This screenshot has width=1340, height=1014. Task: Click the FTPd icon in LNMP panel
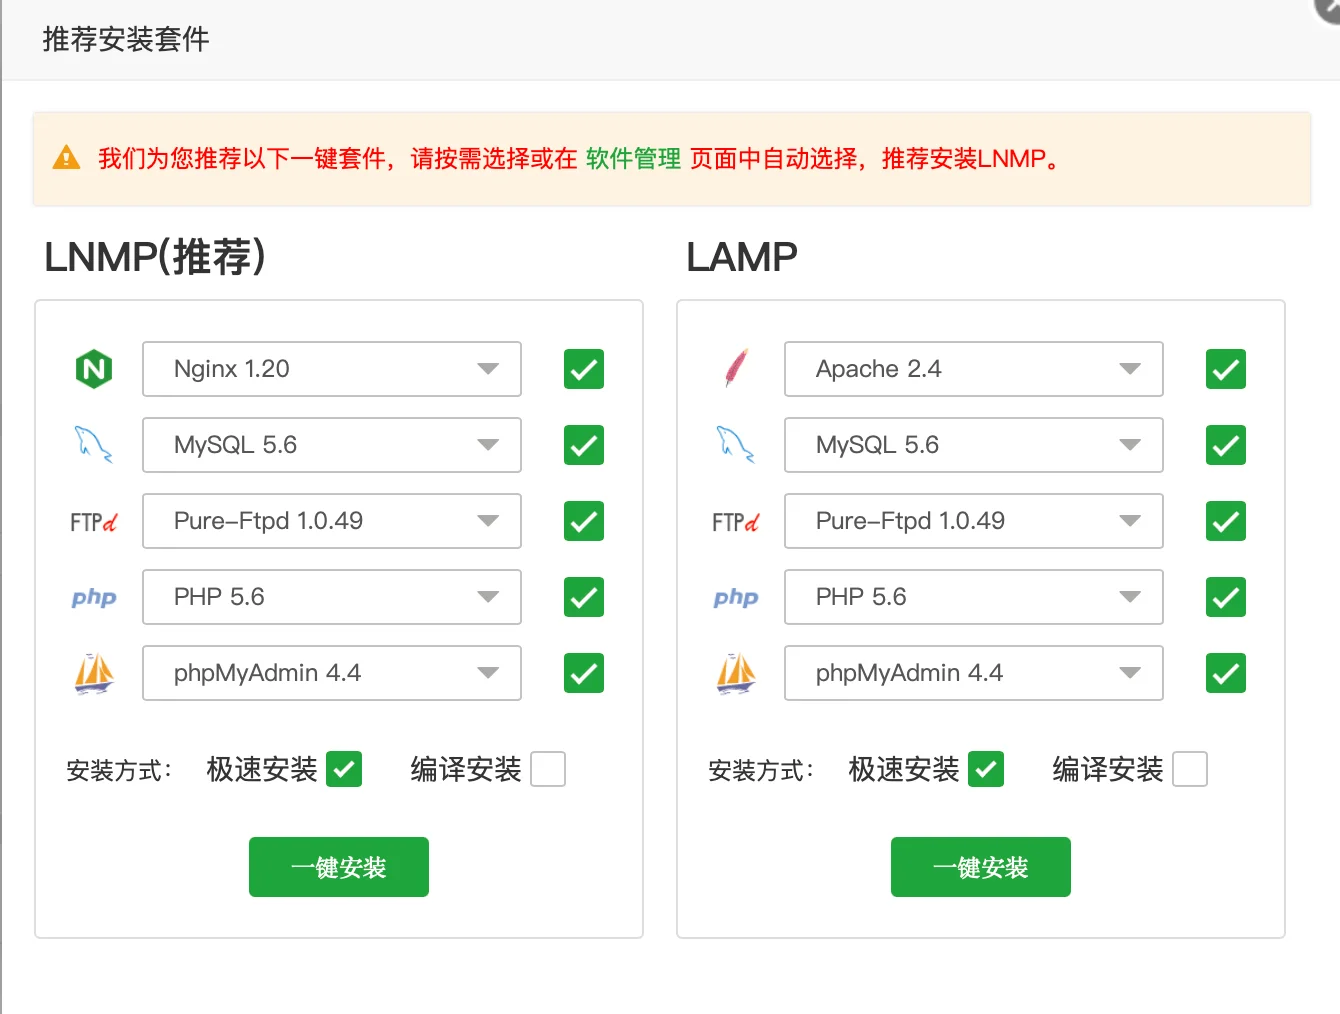94,522
